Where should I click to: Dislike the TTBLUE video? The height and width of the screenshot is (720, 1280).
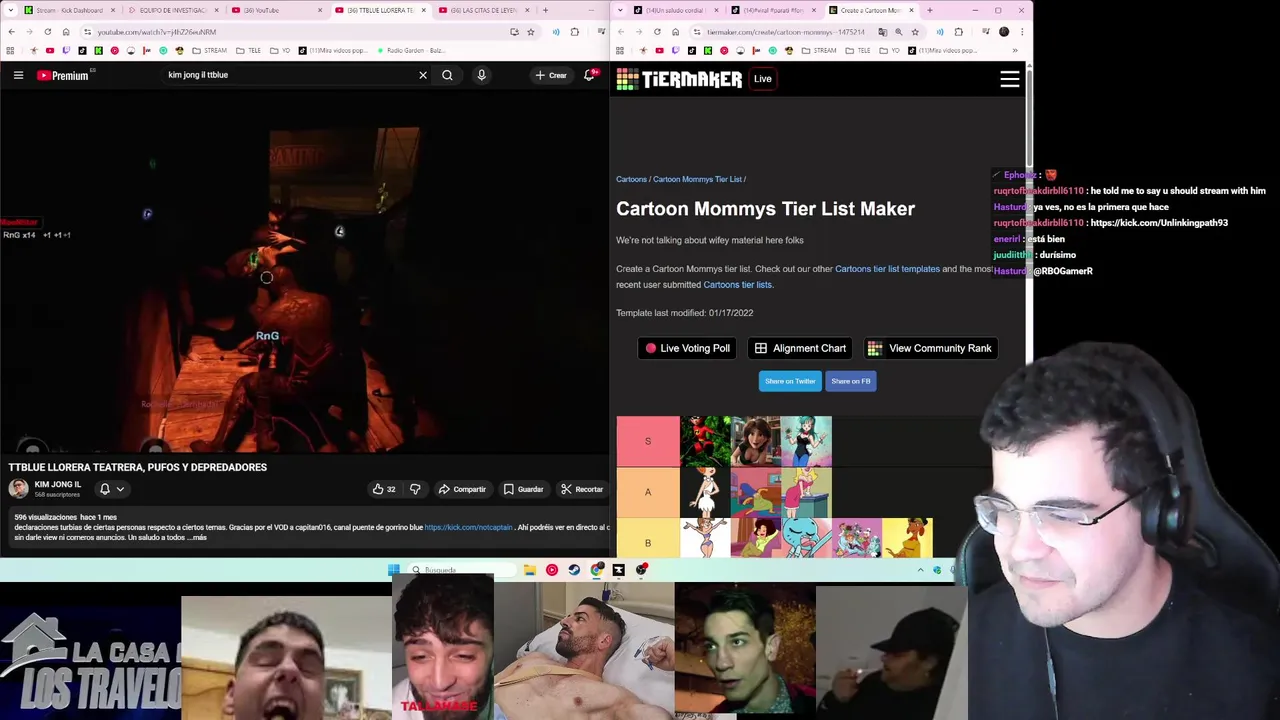coord(415,489)
